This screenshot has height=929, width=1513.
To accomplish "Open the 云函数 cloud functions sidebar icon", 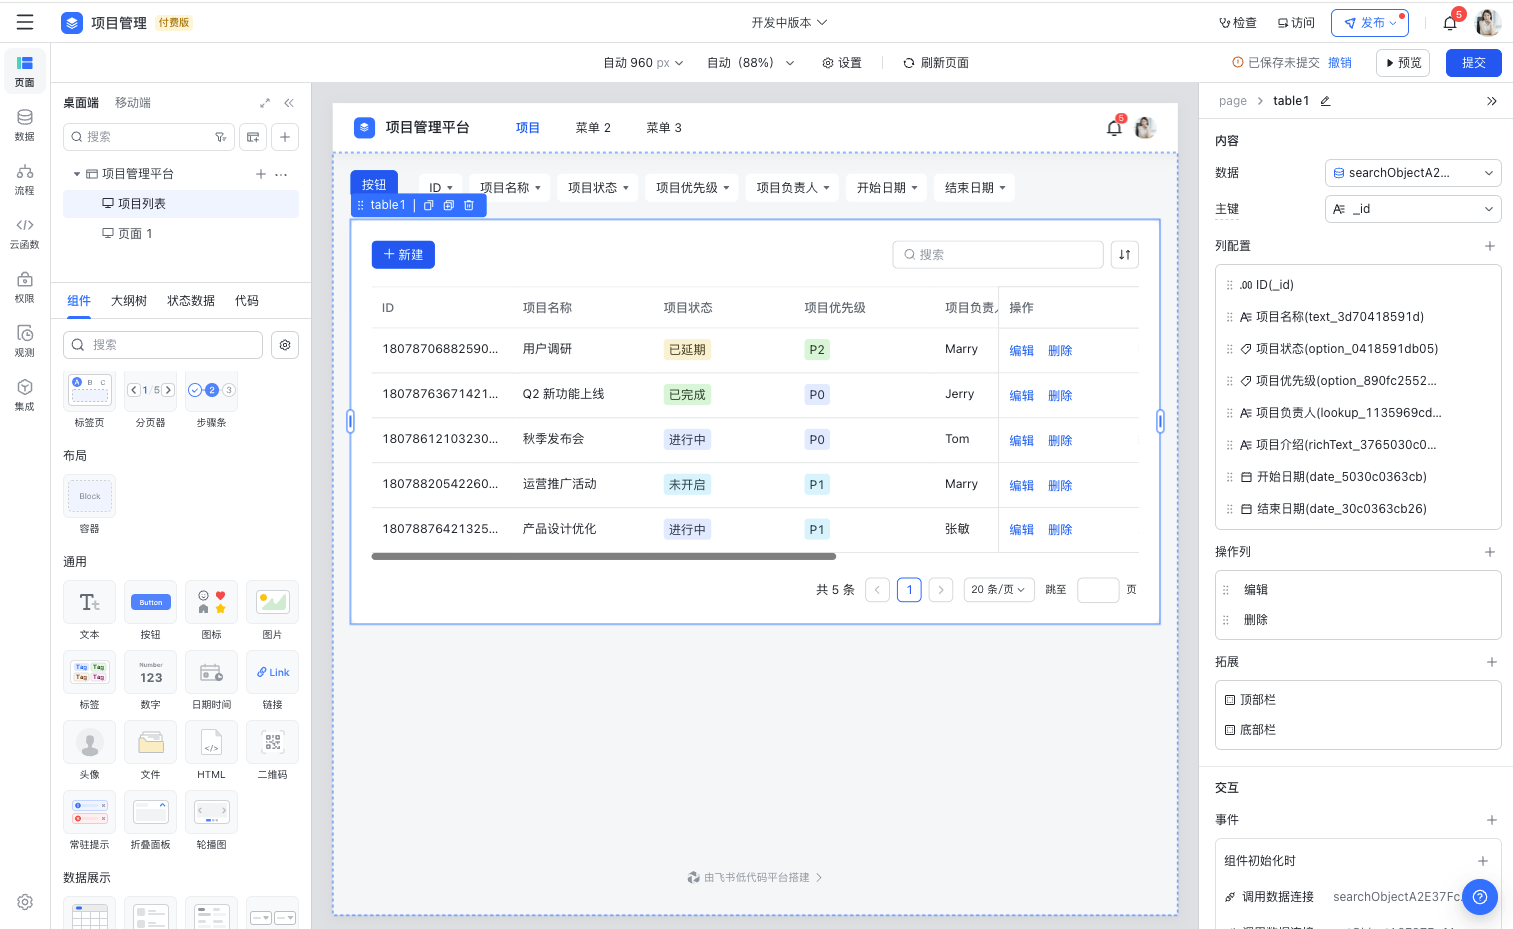I will (25, 232).
